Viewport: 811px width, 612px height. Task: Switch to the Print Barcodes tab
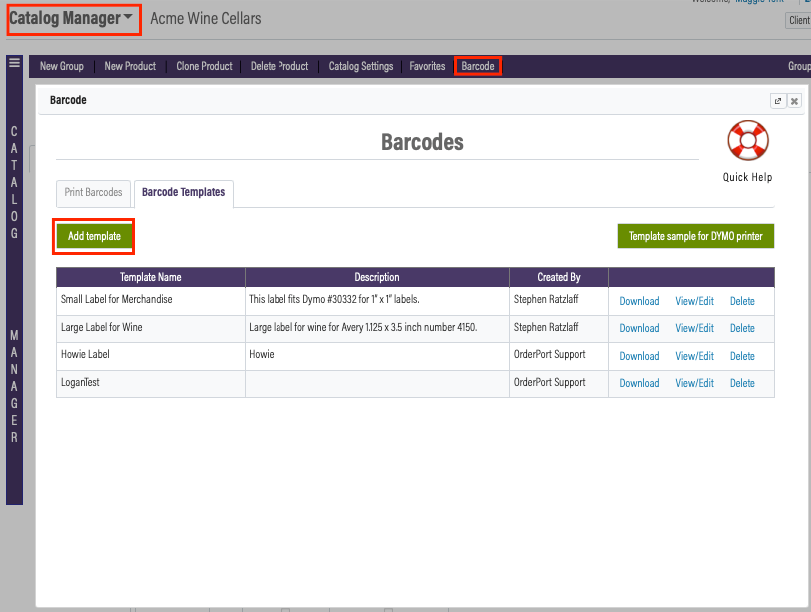(x=93, y=193)
